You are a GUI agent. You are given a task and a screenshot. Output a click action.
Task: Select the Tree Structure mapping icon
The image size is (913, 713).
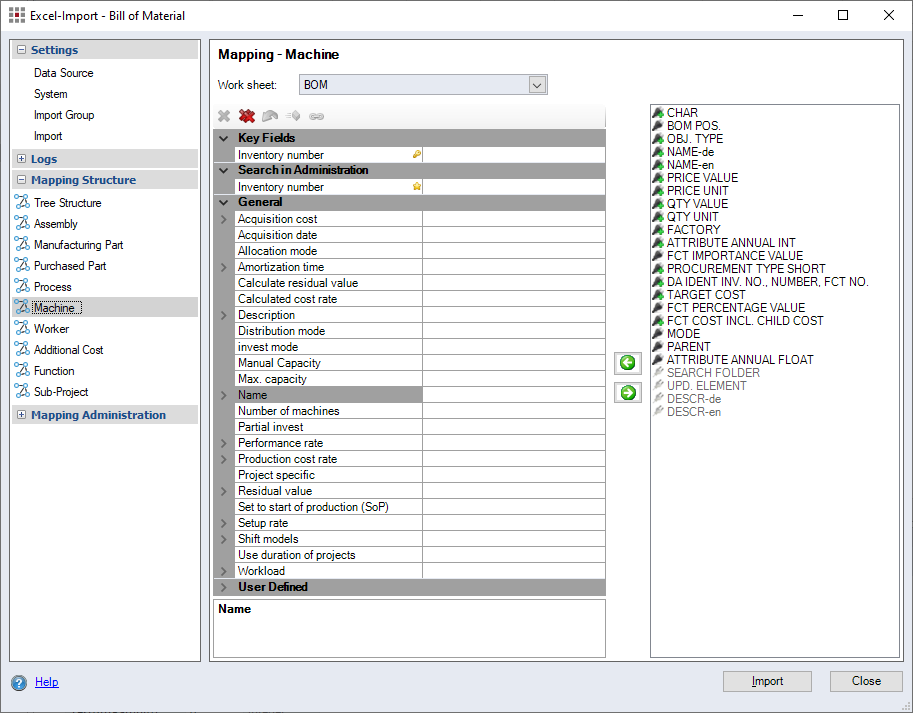22,203
